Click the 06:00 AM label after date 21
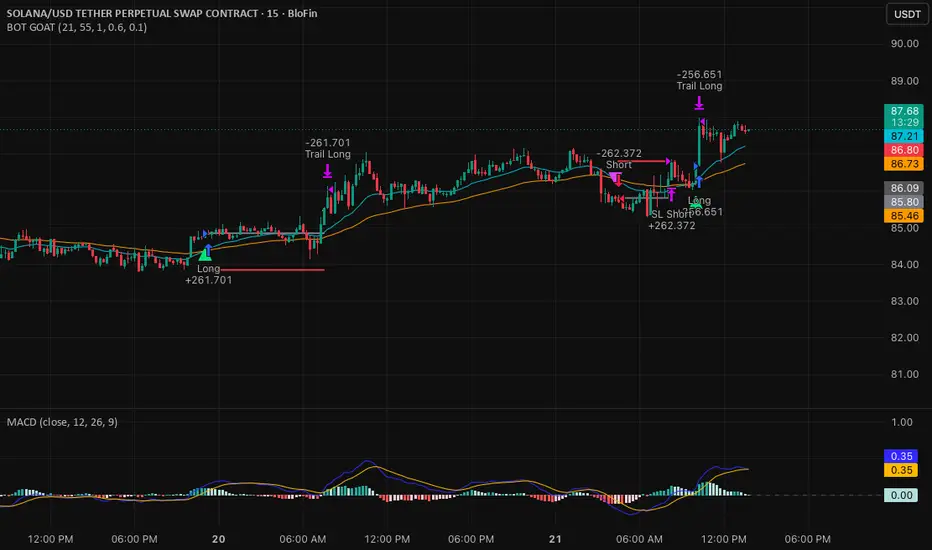932x550 pixels. tap(639, 539)
